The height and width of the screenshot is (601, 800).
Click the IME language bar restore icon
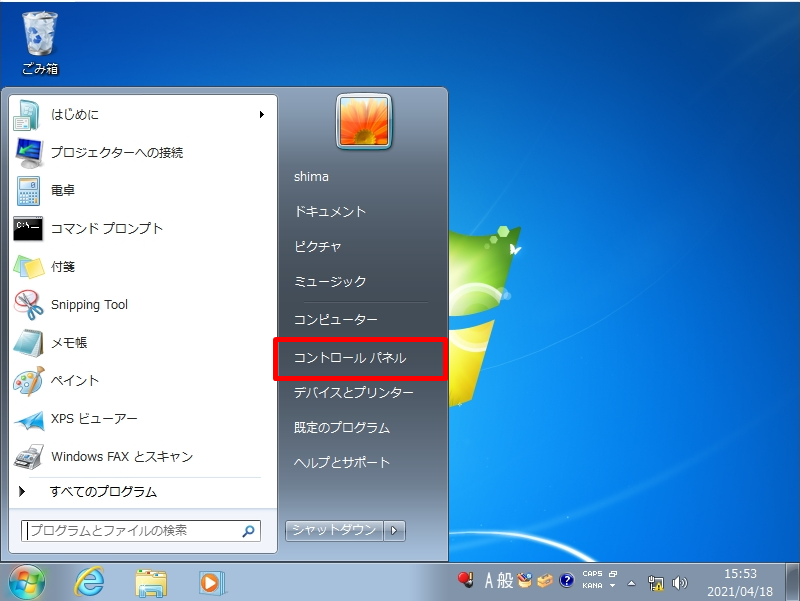613,574
